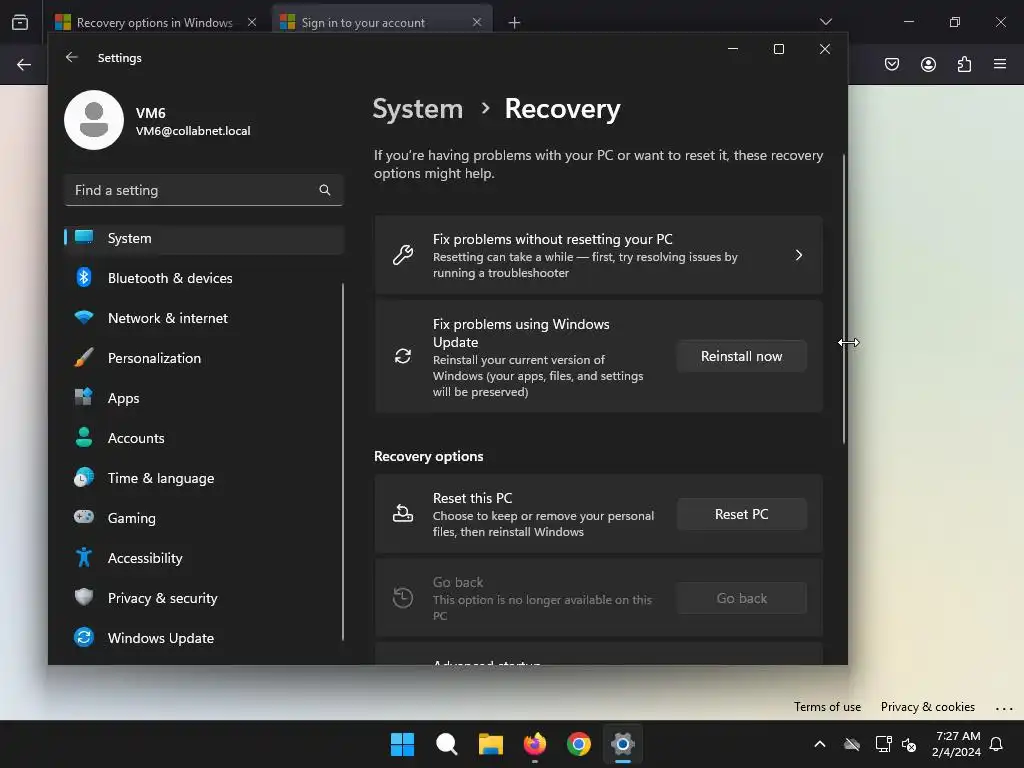Open Time & language settings
Viewport: 1024px width, 768px height.
point(204,478)
